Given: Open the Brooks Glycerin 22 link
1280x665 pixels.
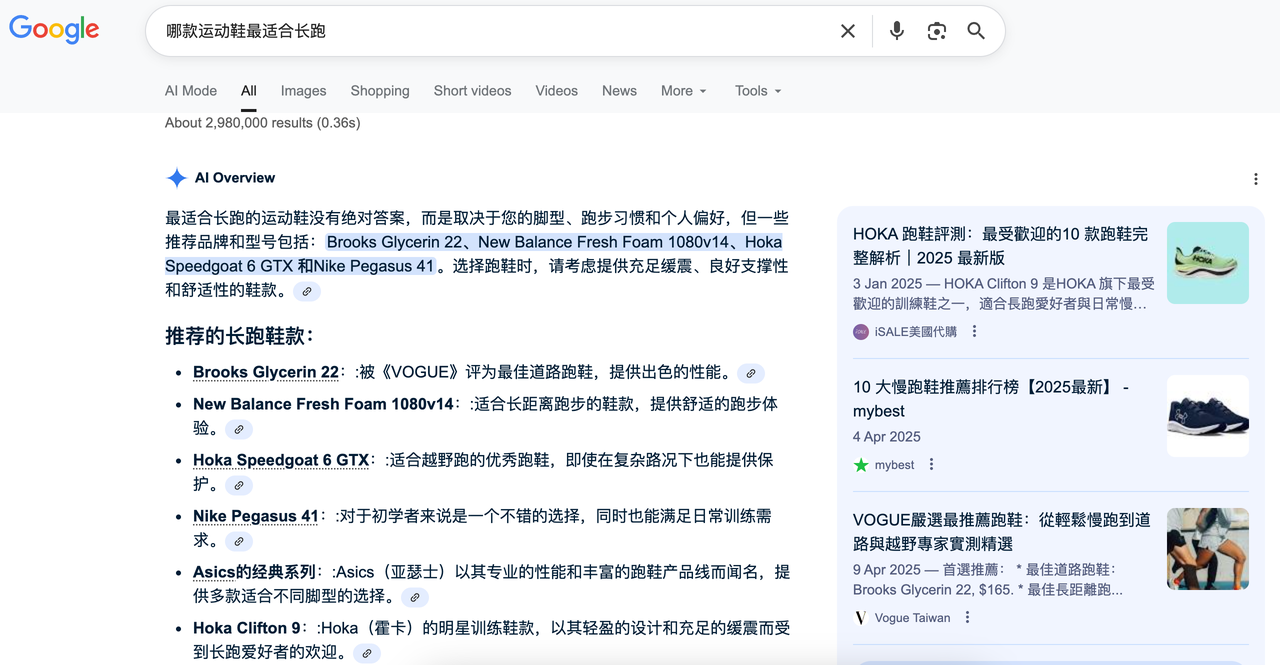Looking at the screenshot, I should [x=264, y=371].
